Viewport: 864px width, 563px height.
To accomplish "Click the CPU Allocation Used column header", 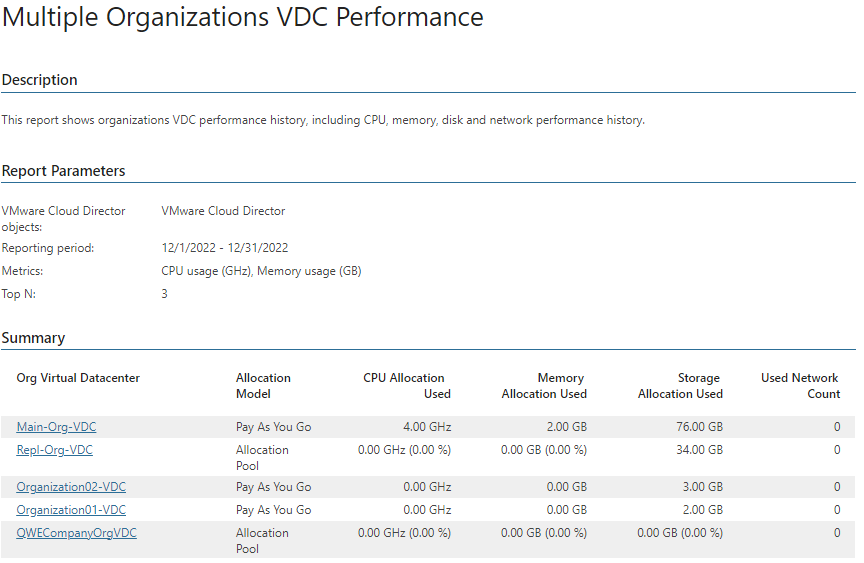I will coord(407,386).
